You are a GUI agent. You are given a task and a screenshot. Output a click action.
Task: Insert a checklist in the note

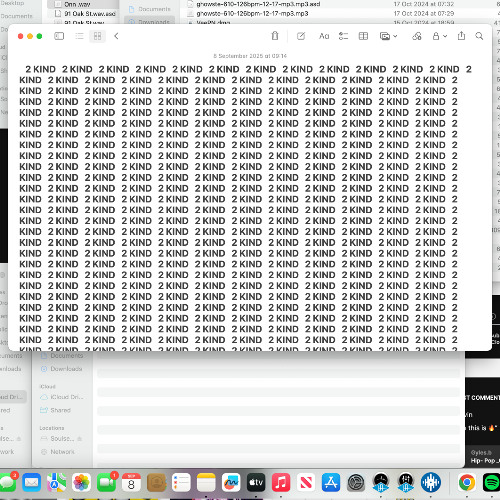[343, 36]
